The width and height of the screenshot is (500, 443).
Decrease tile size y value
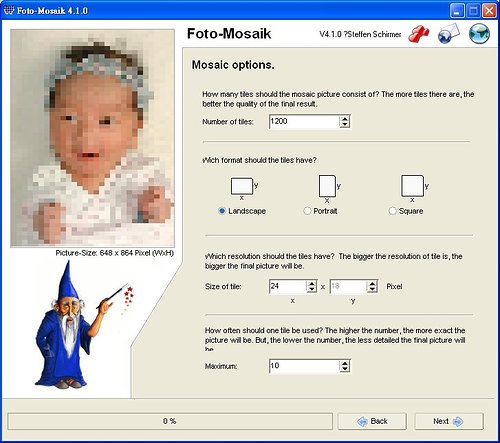click(372, 289)
